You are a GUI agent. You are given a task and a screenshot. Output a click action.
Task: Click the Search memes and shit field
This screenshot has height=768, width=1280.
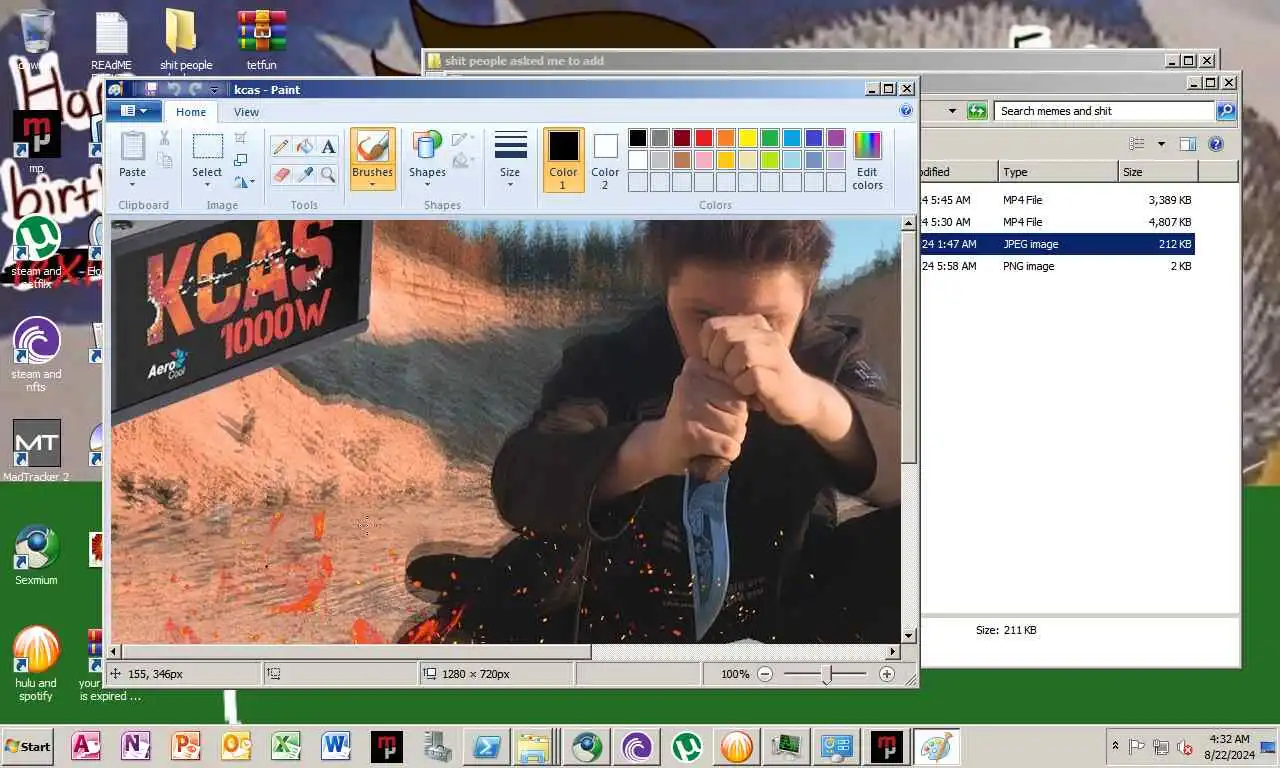tap(1104, 111)
